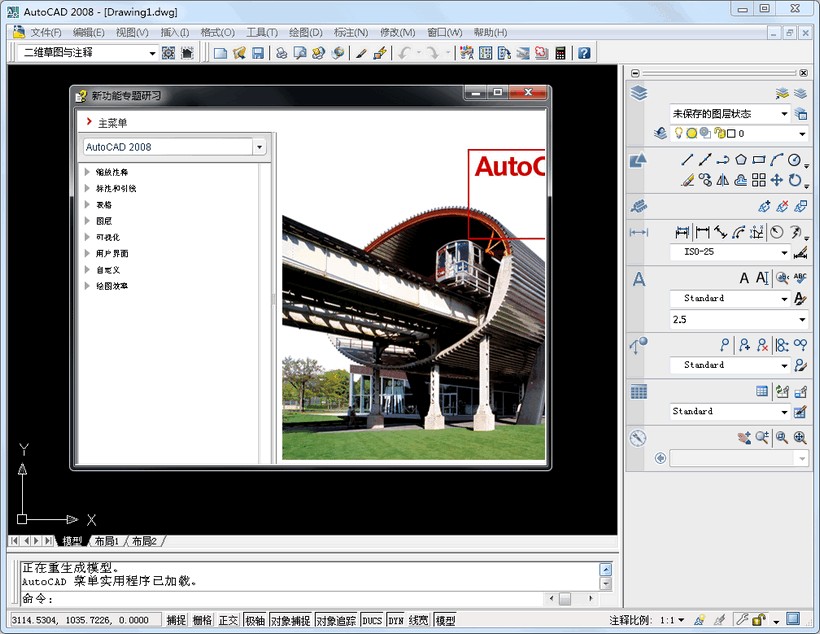Open the calculator icon in toolbar

(561, 53)
